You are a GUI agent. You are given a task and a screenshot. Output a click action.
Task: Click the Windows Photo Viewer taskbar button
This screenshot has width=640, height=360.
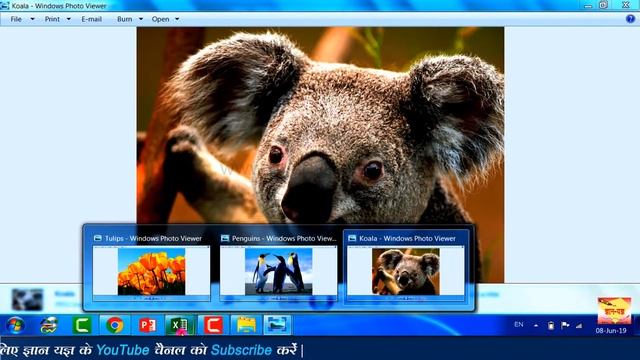[x=277, y=325]
